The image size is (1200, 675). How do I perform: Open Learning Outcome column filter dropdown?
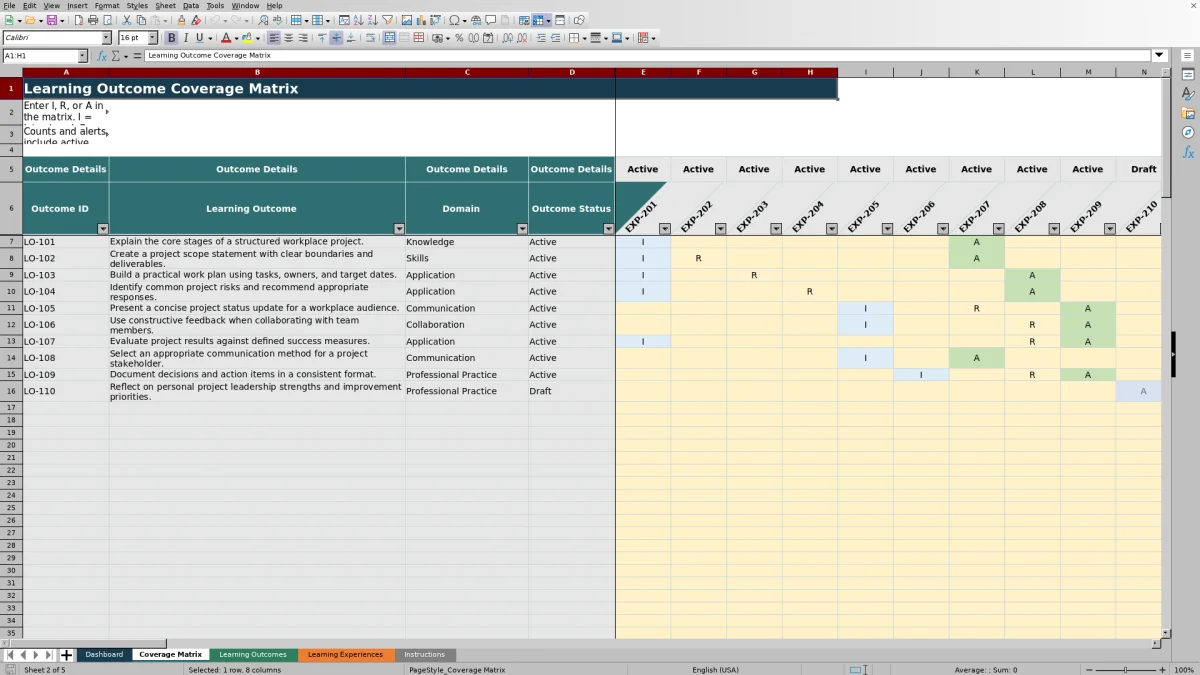[399, 229]
